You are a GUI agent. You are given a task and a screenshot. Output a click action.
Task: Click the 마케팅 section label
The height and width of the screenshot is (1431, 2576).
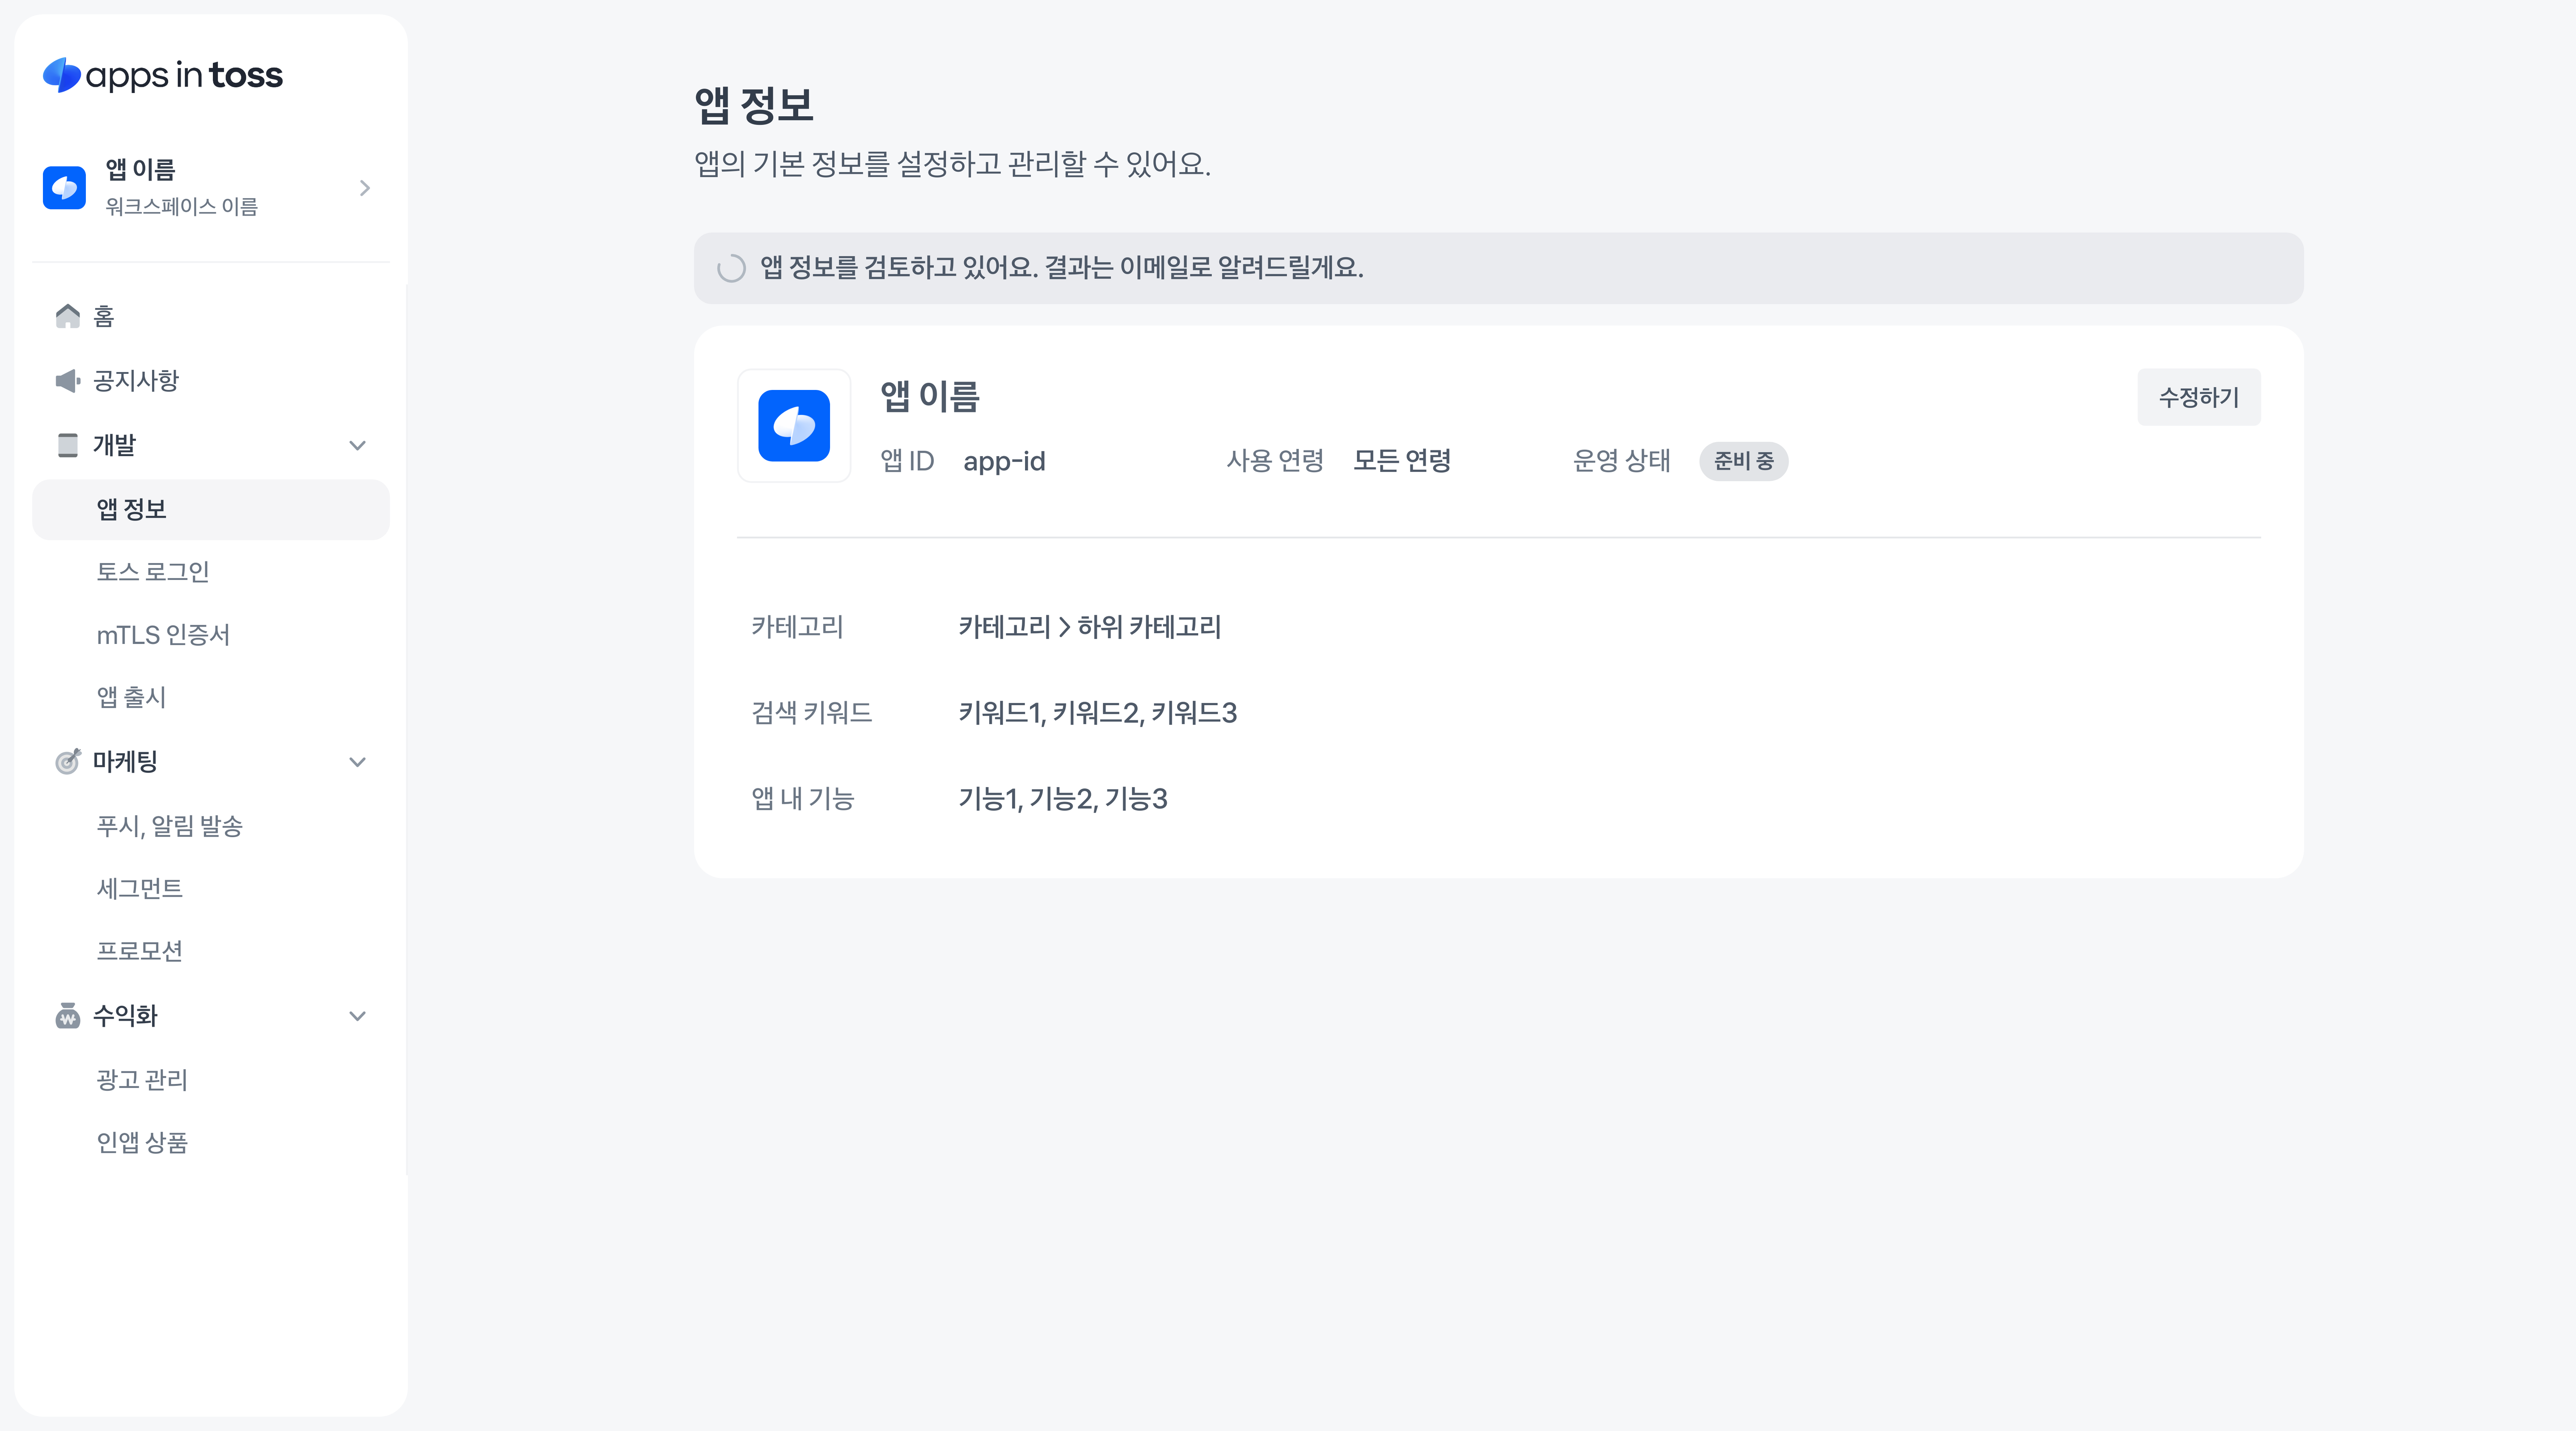125,762
